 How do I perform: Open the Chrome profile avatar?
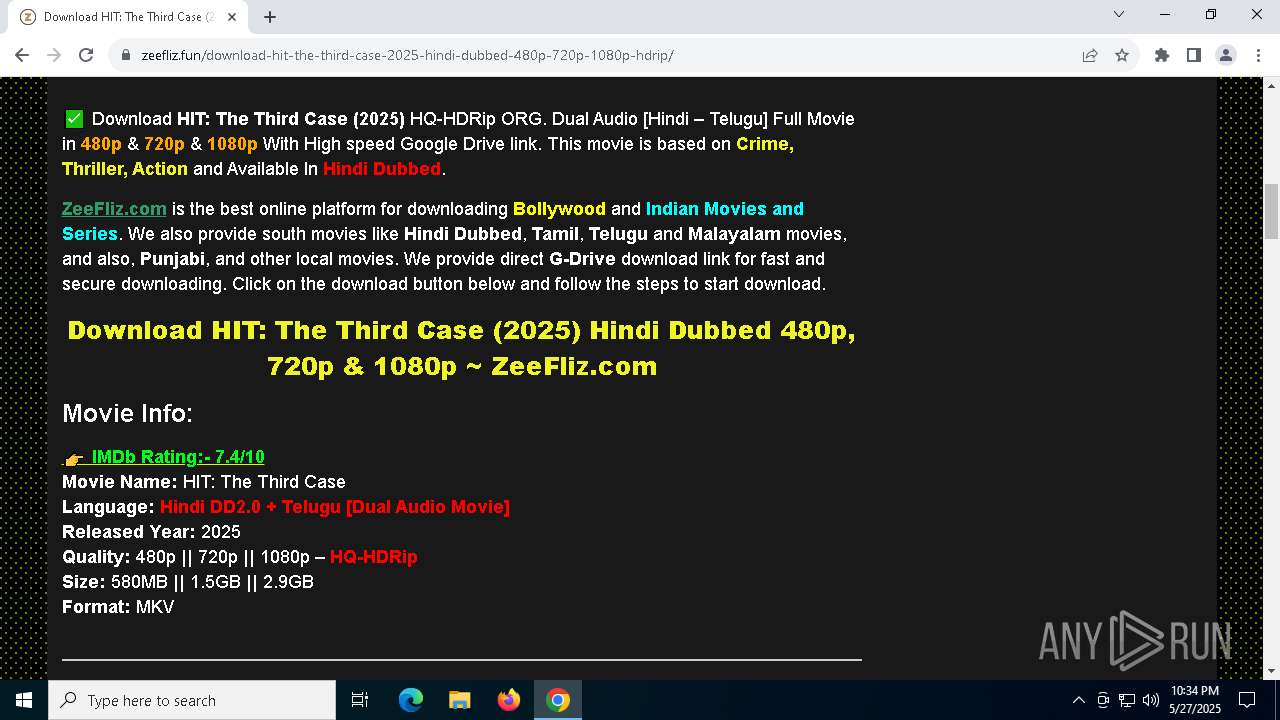pos(1226,55)
